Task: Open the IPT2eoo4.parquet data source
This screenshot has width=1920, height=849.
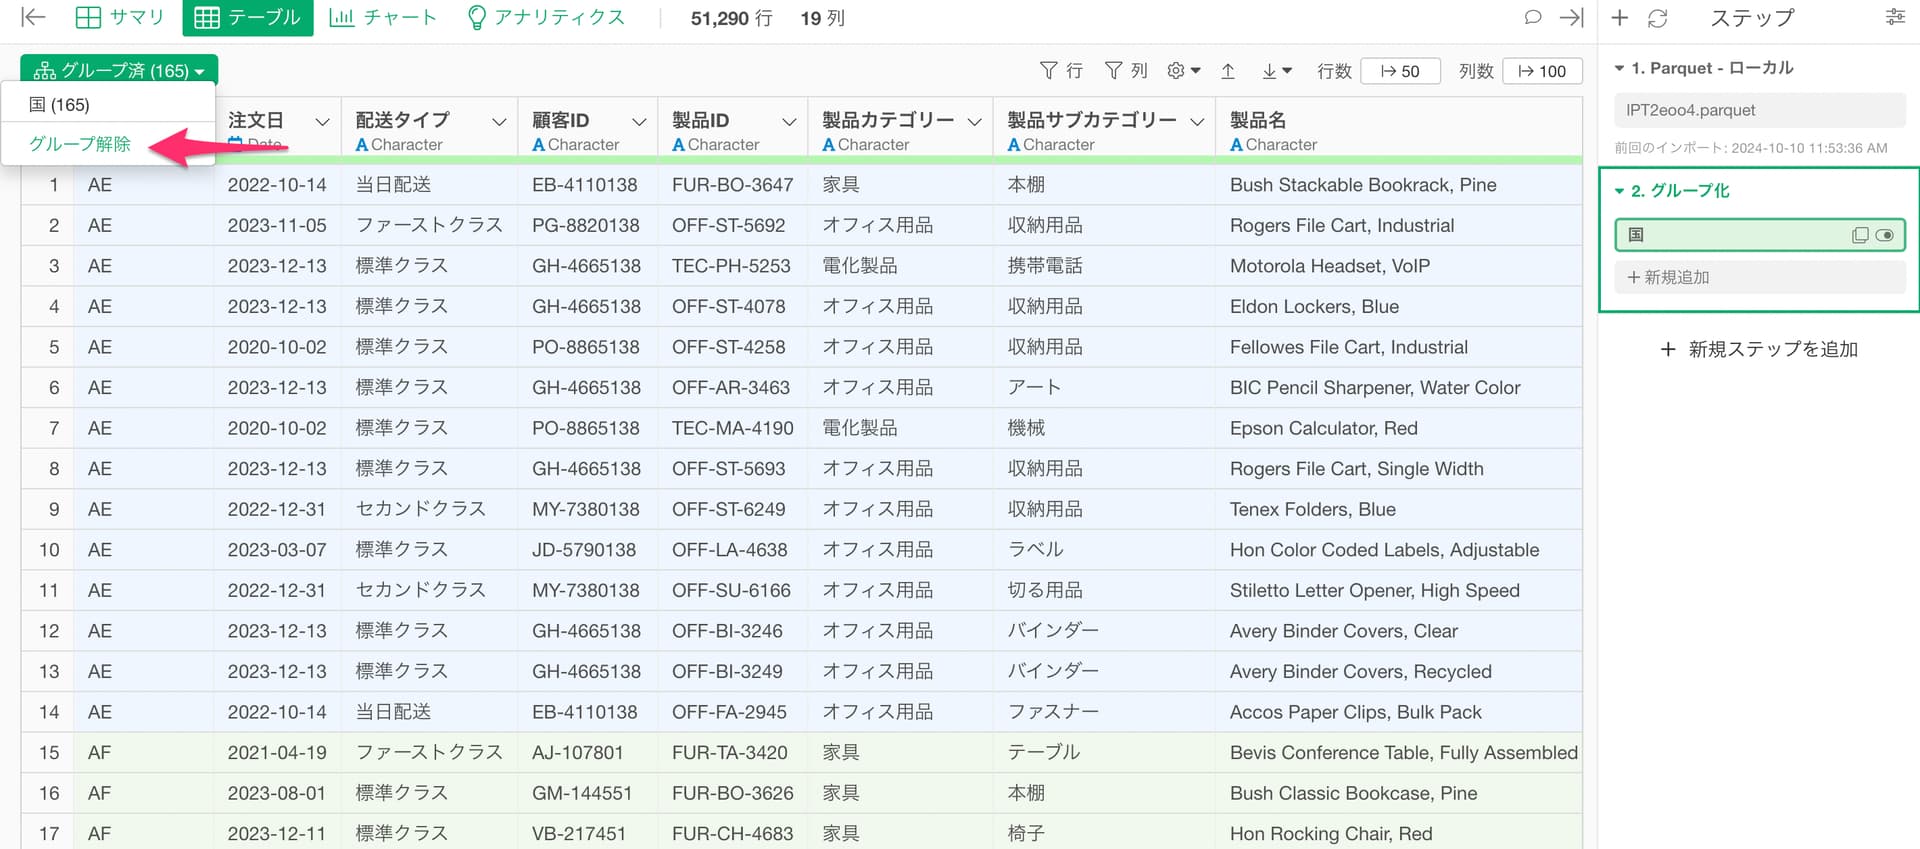Action: 1759,110
